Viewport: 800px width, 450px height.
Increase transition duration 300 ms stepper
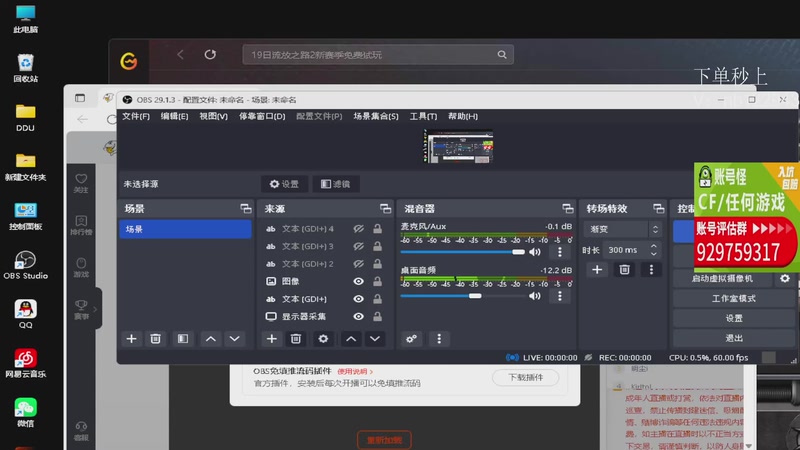654,246
